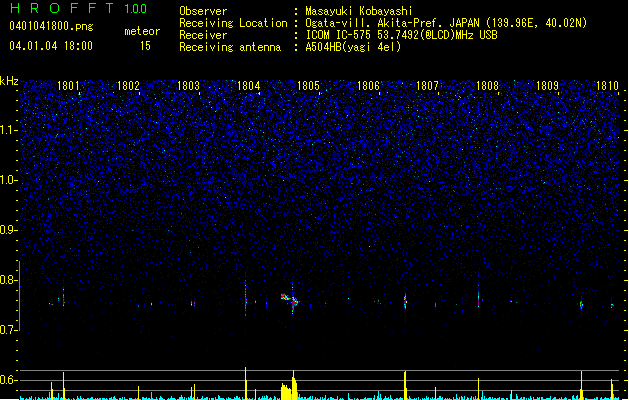Click the date stamp 04.01.04 18:00
This screenshot has width=629, height=400.
(x=51, y=46)
